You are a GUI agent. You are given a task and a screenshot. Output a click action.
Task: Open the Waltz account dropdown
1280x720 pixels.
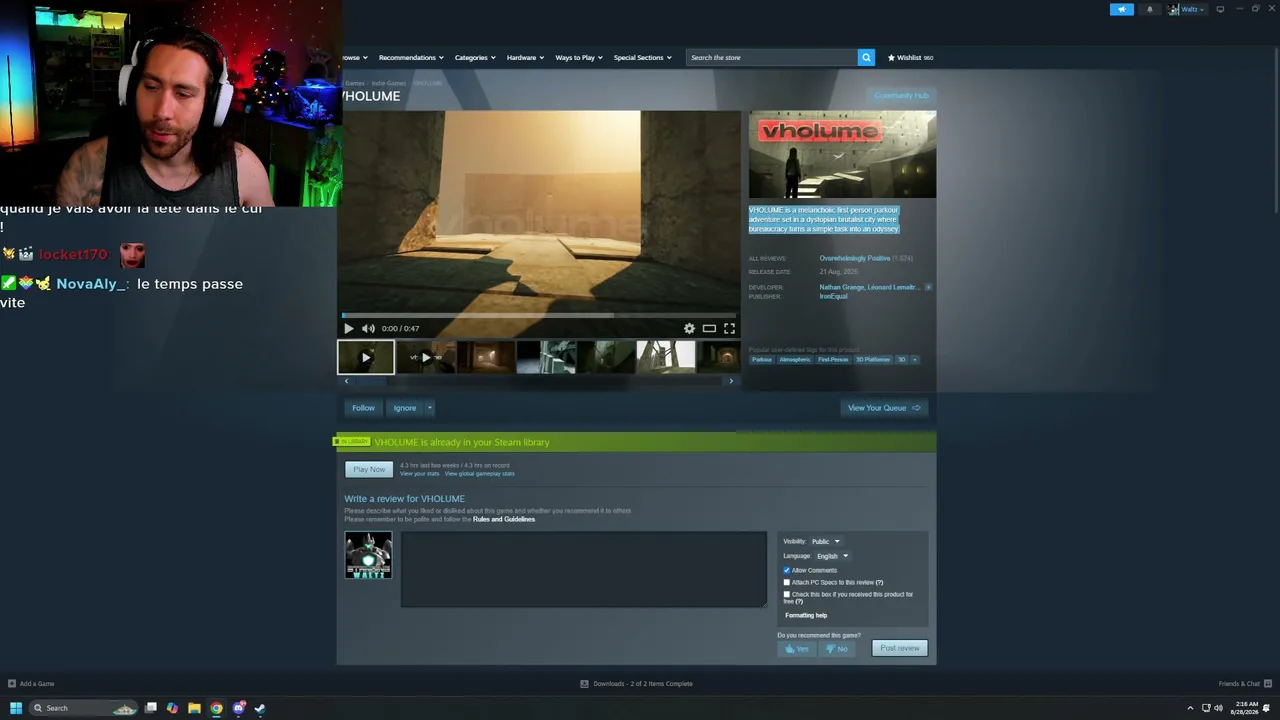[1189, 9]
